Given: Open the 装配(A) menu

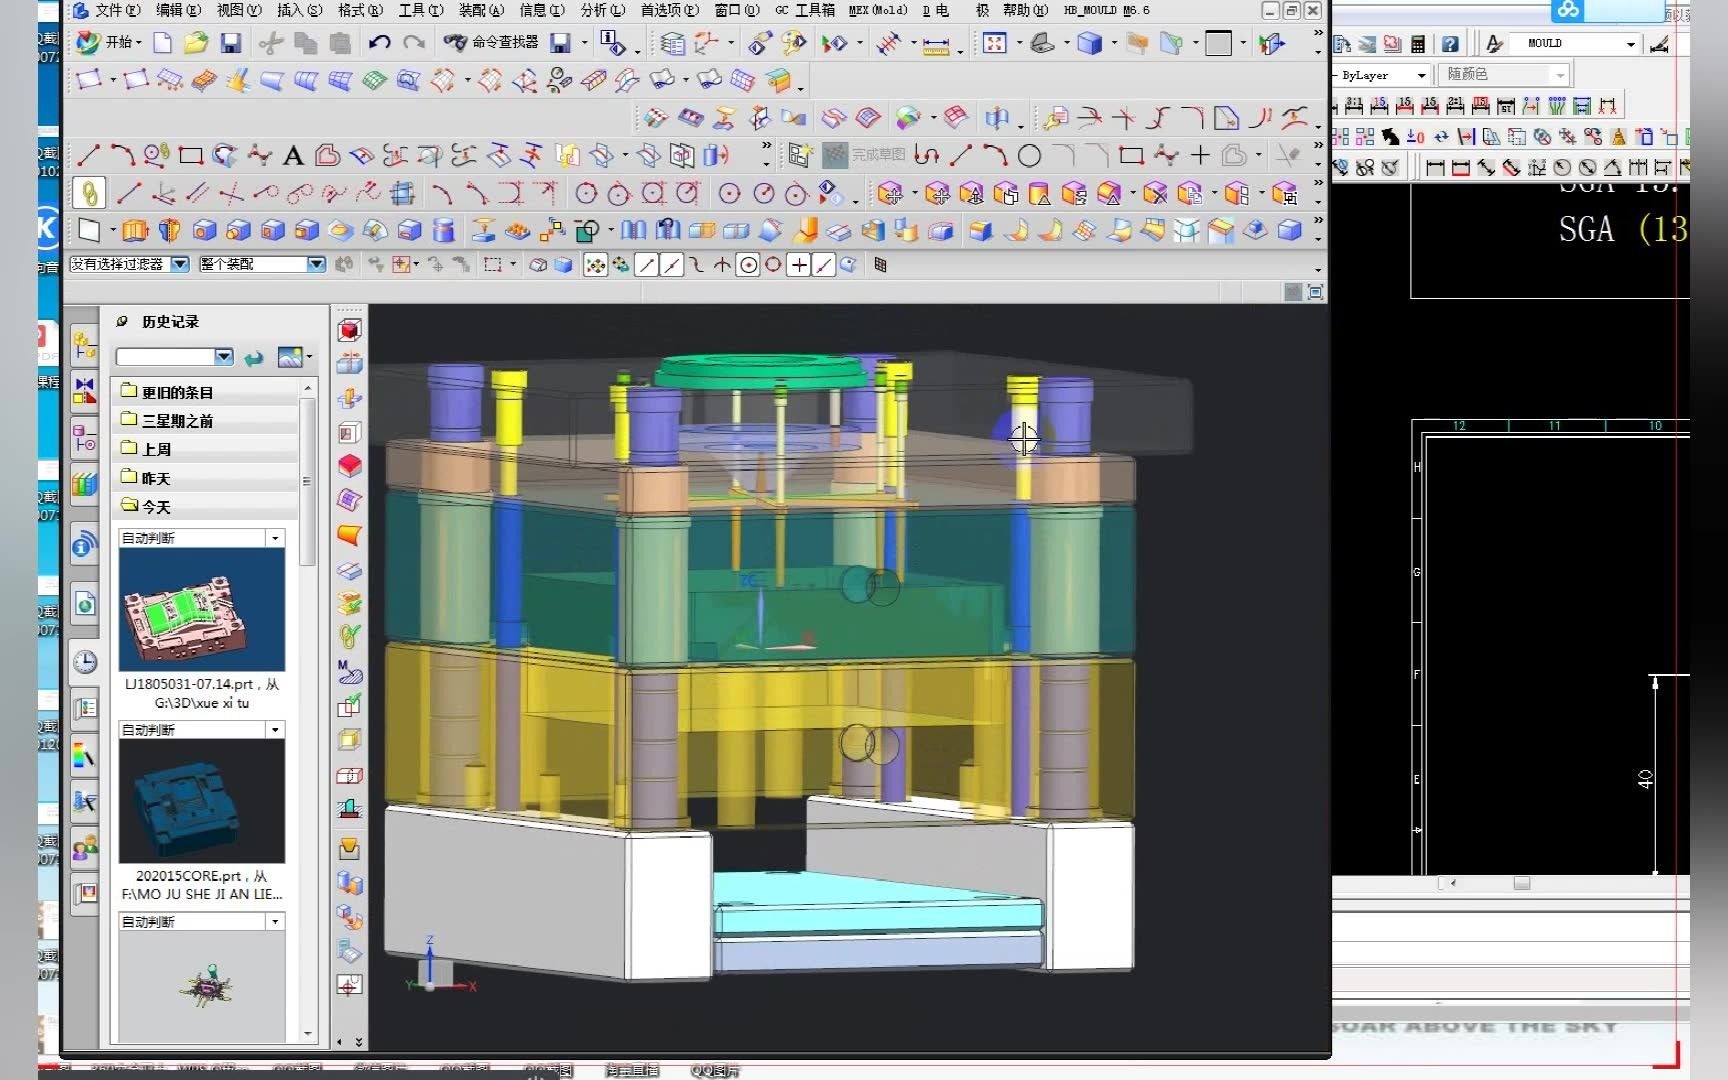Looking at the screenshot, I should pos(480,10).
